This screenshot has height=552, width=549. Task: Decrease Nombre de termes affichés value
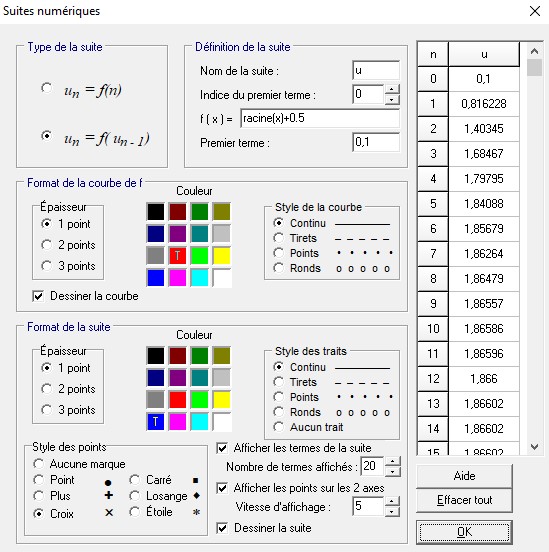(392, 472)
